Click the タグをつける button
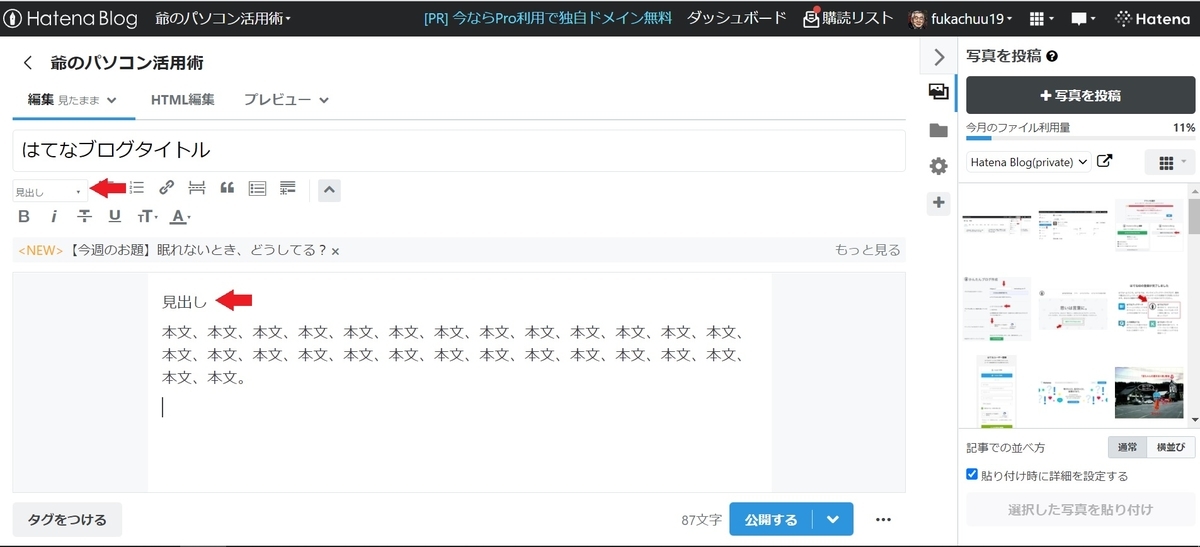 click(x=67, y=520)
